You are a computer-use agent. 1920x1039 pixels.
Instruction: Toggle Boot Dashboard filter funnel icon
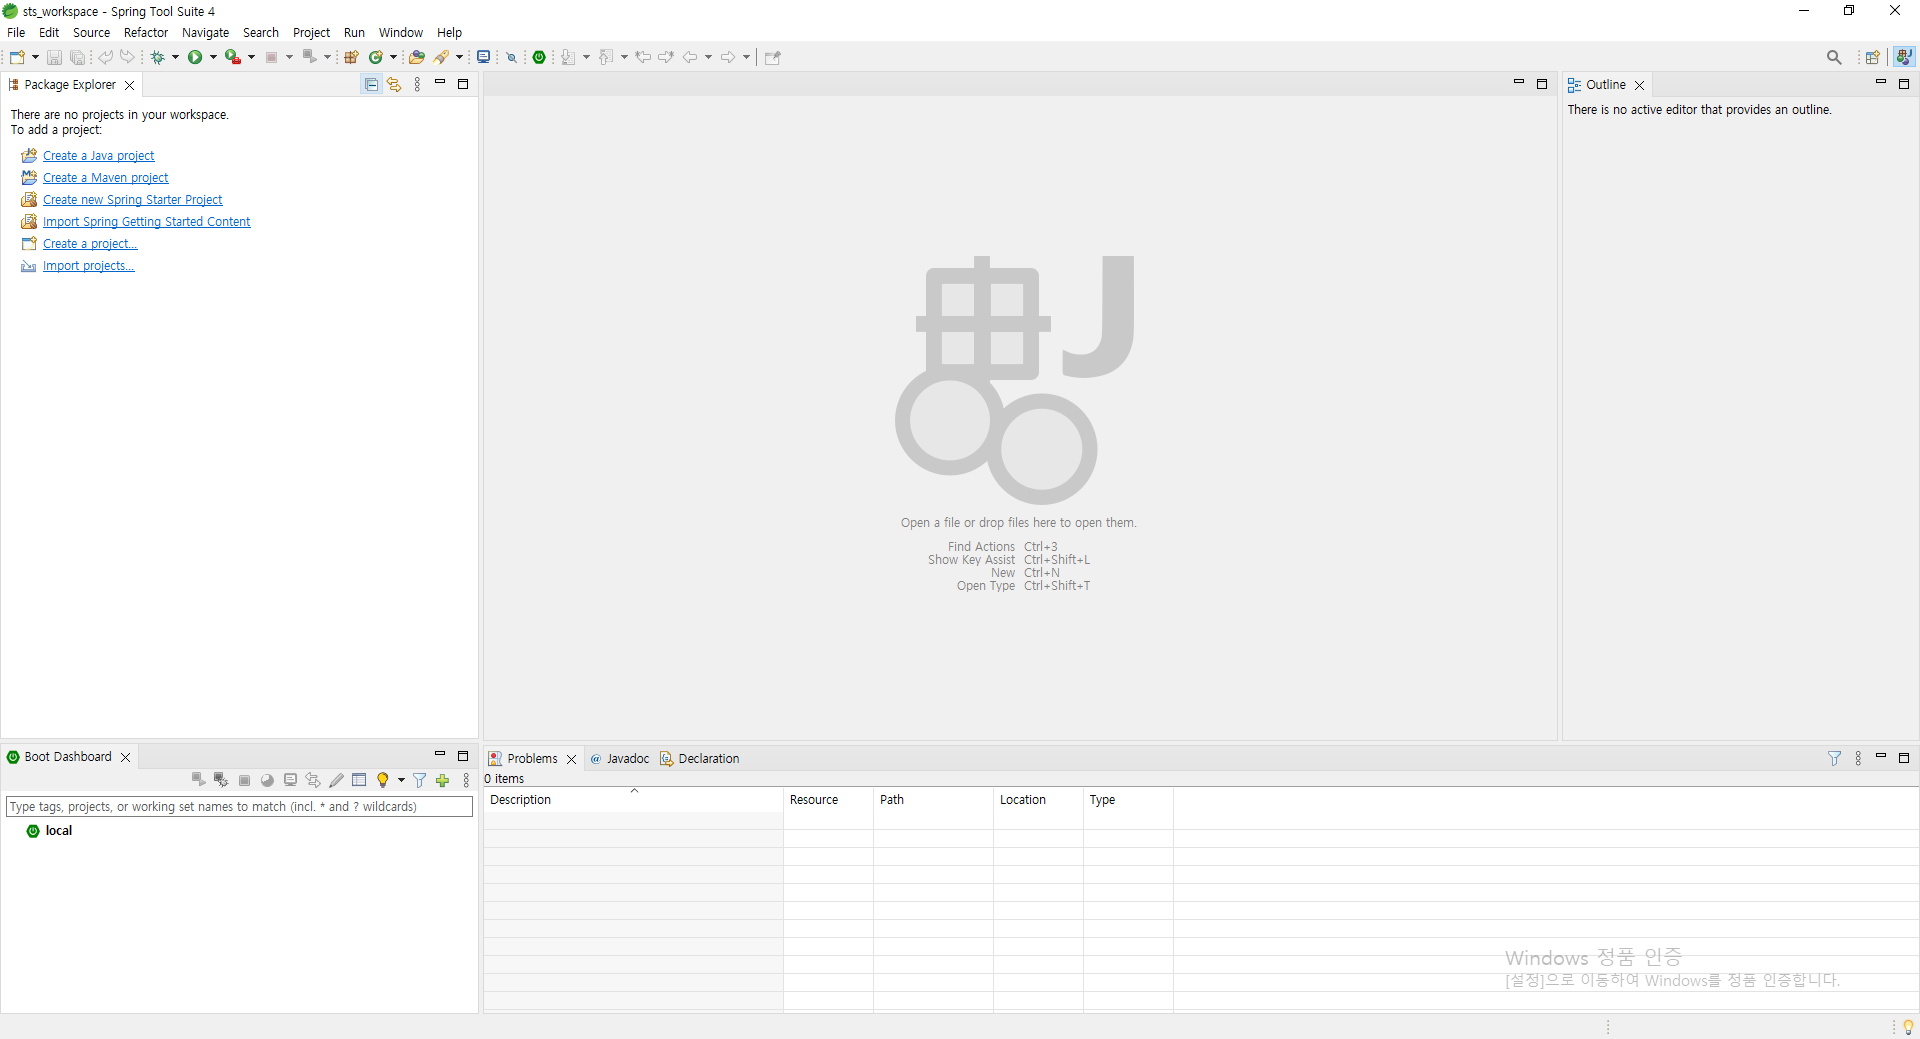(420, 780)
